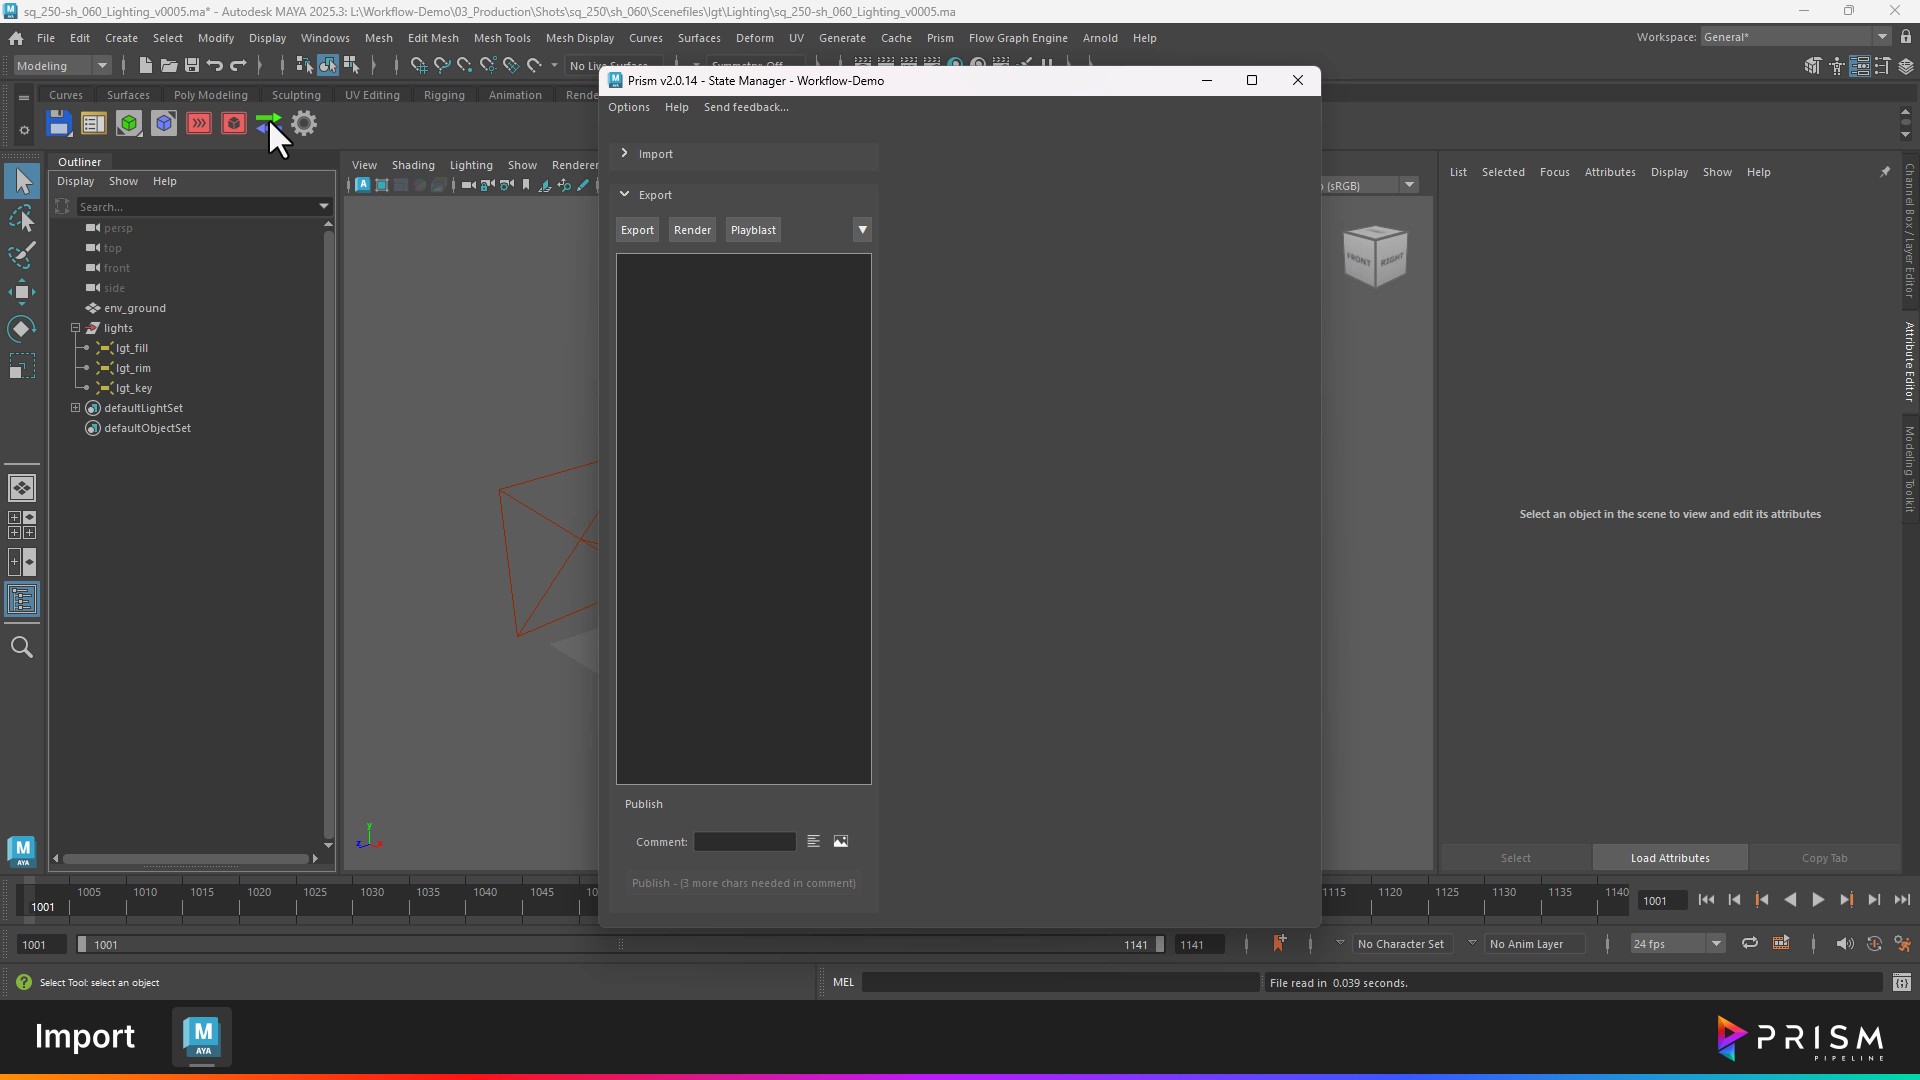Open Prism settings gear shelf icon
The image size is (1920, 1080).
point(304,123)
